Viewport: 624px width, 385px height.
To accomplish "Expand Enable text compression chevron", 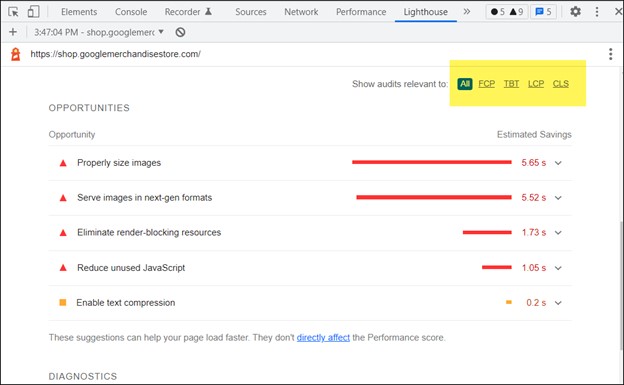I will point(558,303).
